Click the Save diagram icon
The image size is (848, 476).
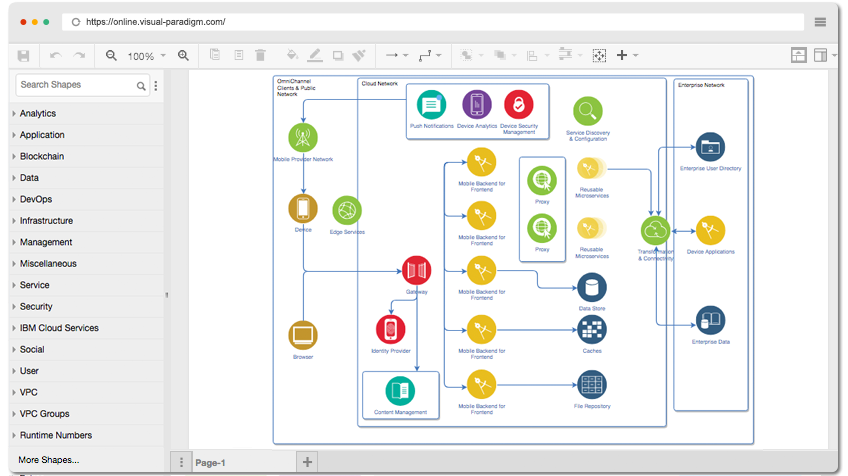tap(23, 56)
